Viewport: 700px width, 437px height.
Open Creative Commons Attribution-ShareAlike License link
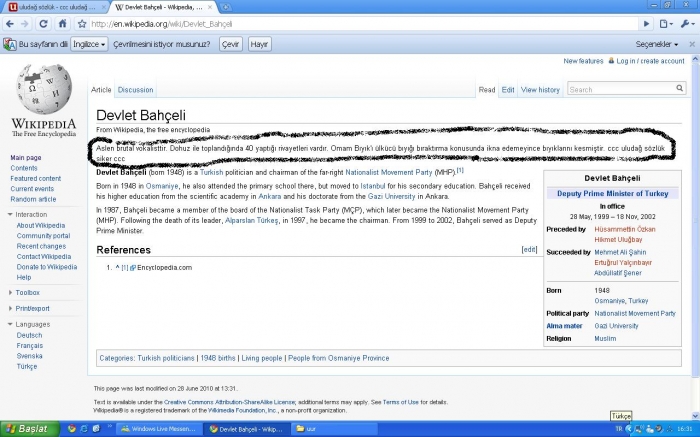229,402
